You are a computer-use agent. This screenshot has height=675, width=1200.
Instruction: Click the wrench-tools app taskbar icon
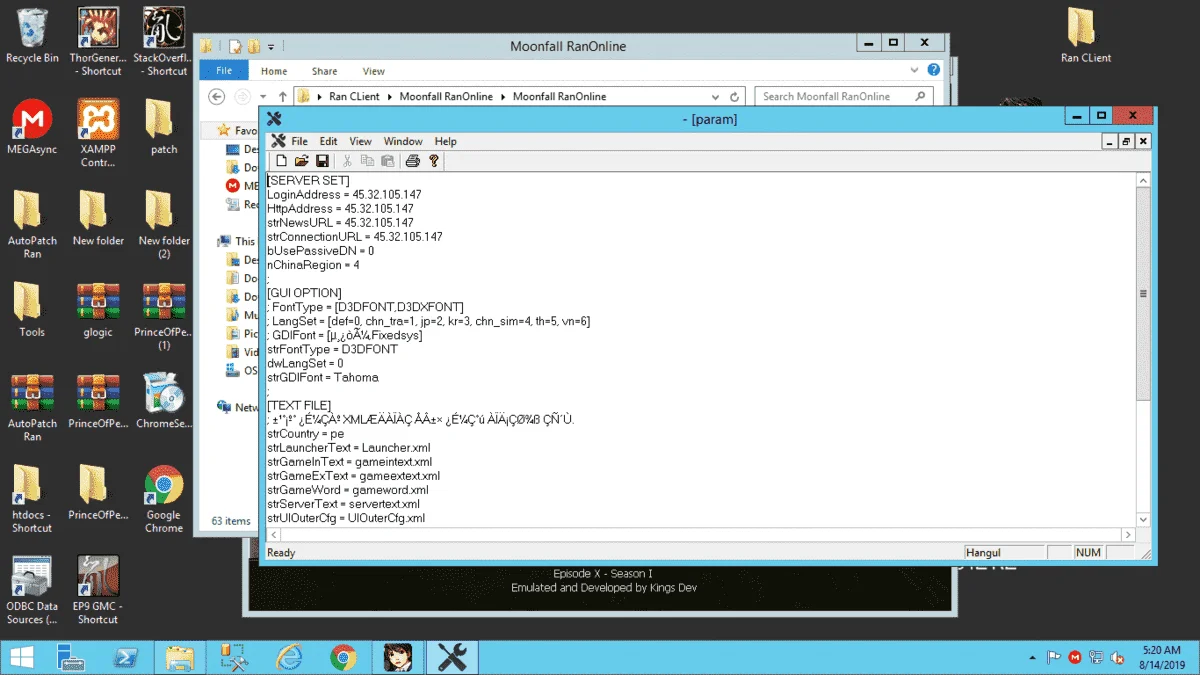click(452, 657)
